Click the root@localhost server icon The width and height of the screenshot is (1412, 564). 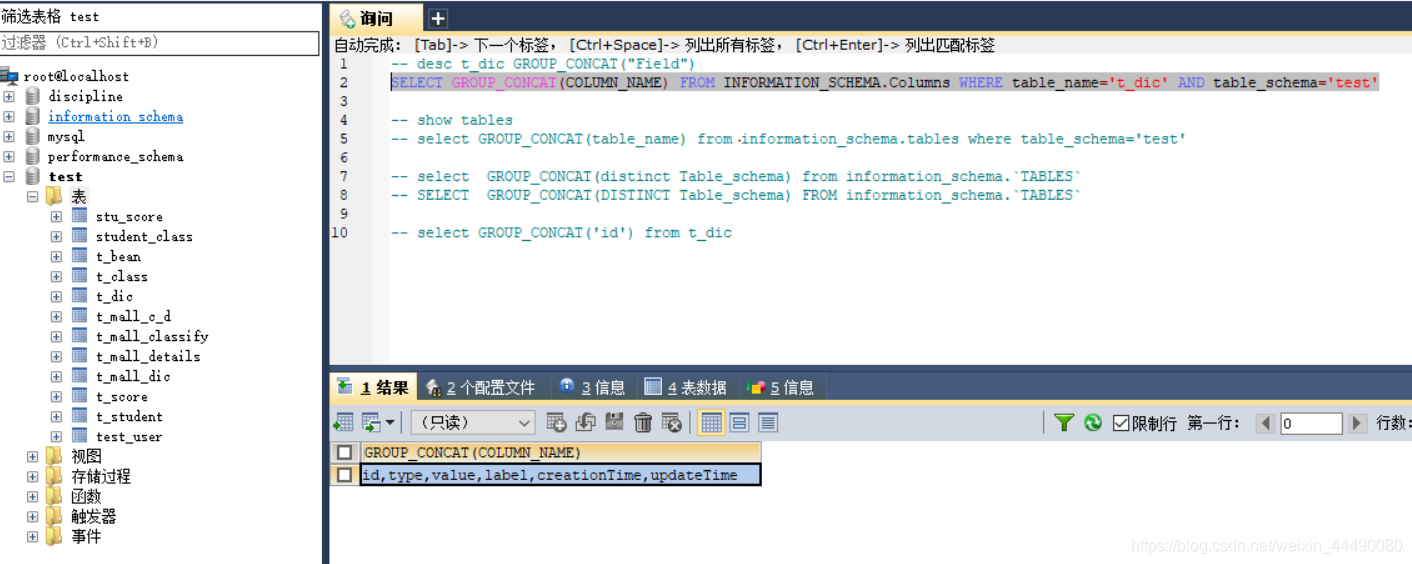10,76
